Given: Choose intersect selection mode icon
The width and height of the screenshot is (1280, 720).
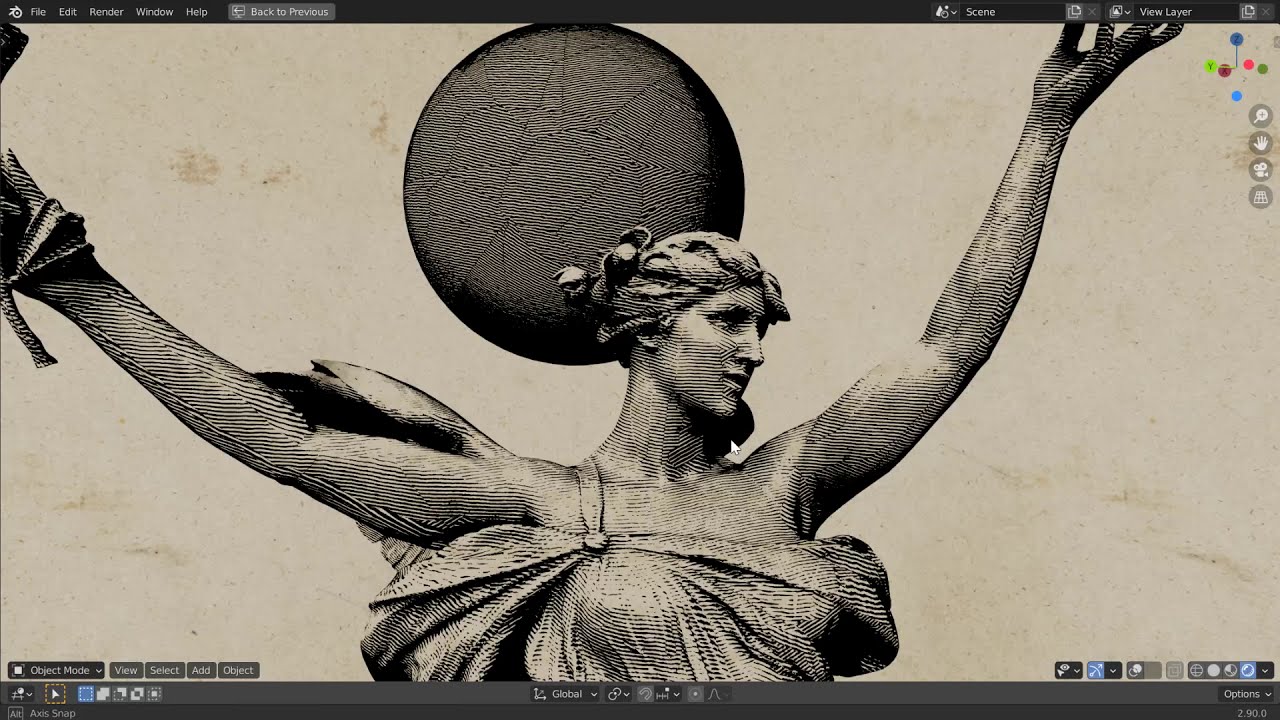Looking at the screenshot, I should (154, 694).
